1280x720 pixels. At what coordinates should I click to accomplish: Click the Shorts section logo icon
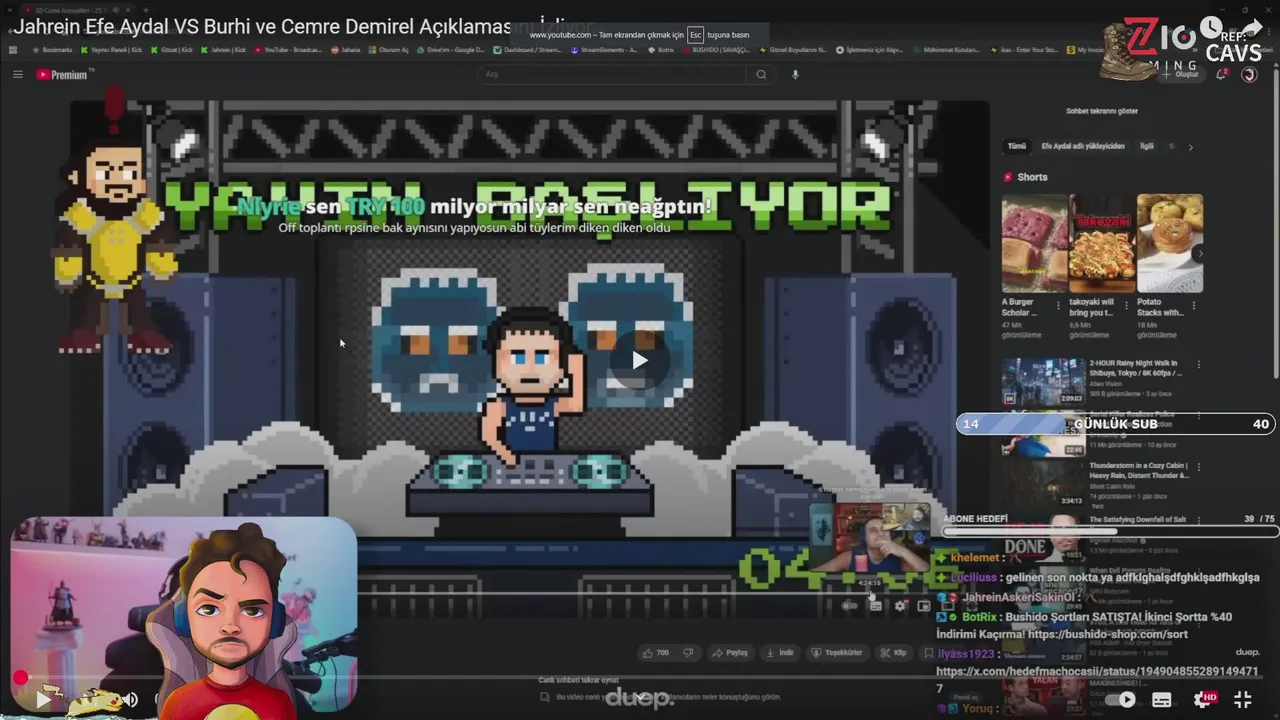1008,177
